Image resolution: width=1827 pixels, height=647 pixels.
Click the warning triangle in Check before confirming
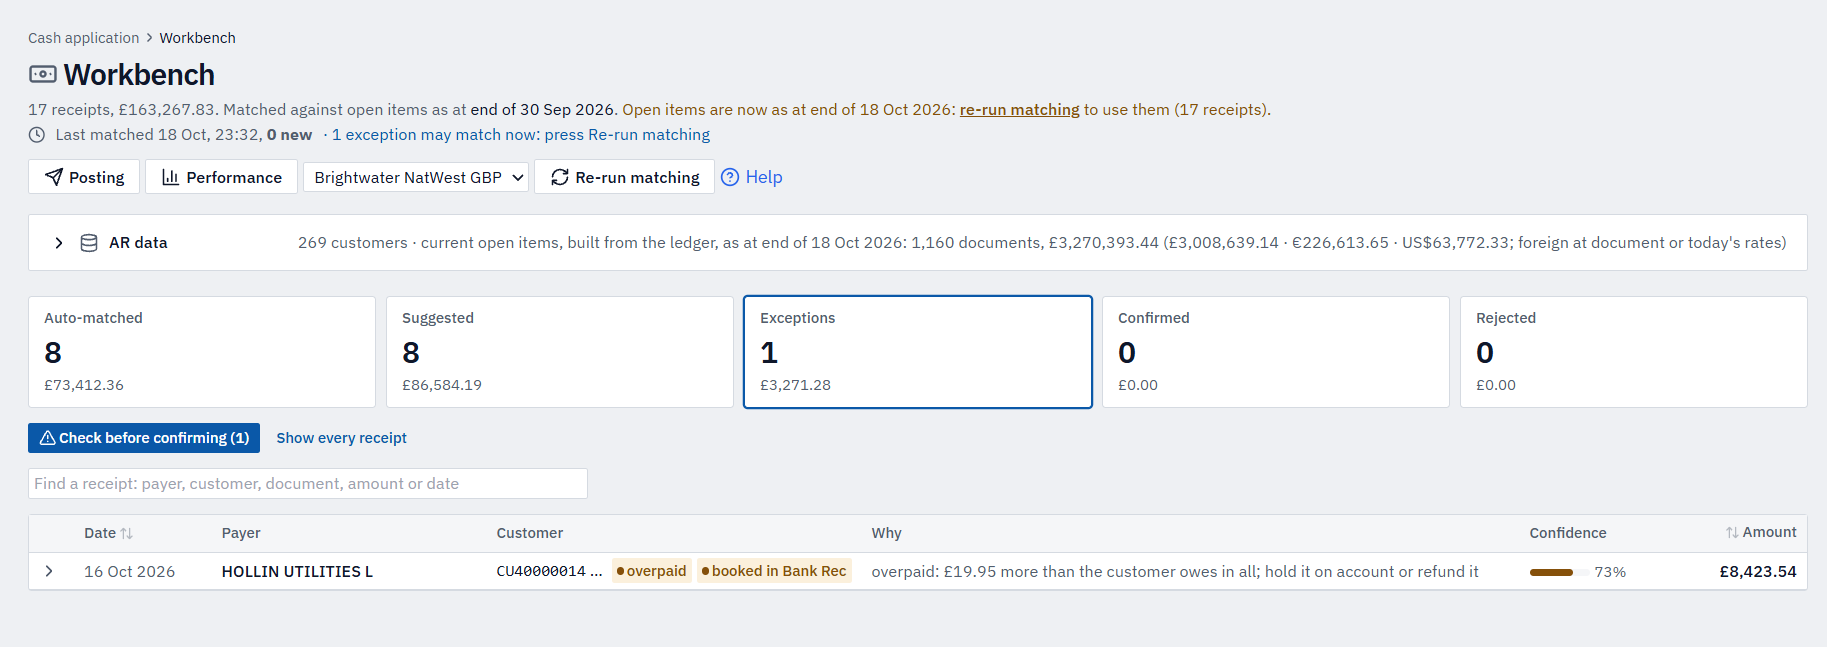click(x=47, y=438)
